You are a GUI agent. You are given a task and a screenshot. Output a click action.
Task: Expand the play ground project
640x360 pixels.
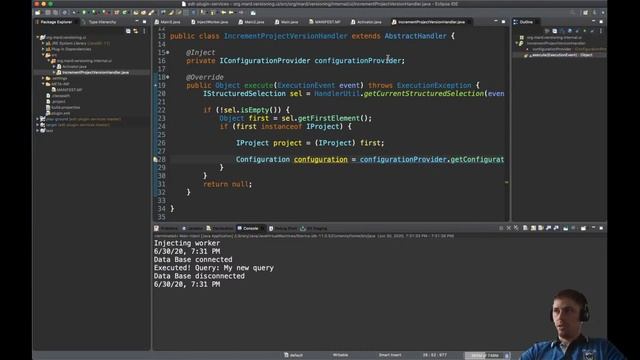pyautogui.click(x=38, y=119)
